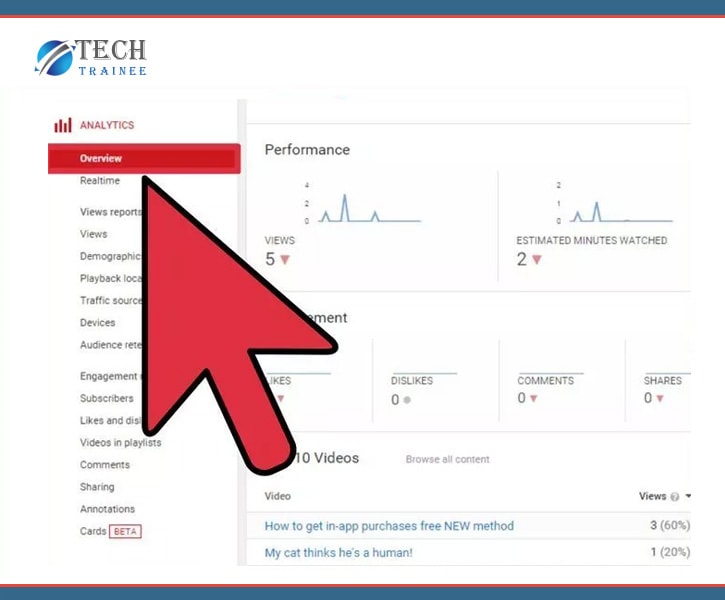Open the Likes and dislikes report
725x600 pixels.
111,421
